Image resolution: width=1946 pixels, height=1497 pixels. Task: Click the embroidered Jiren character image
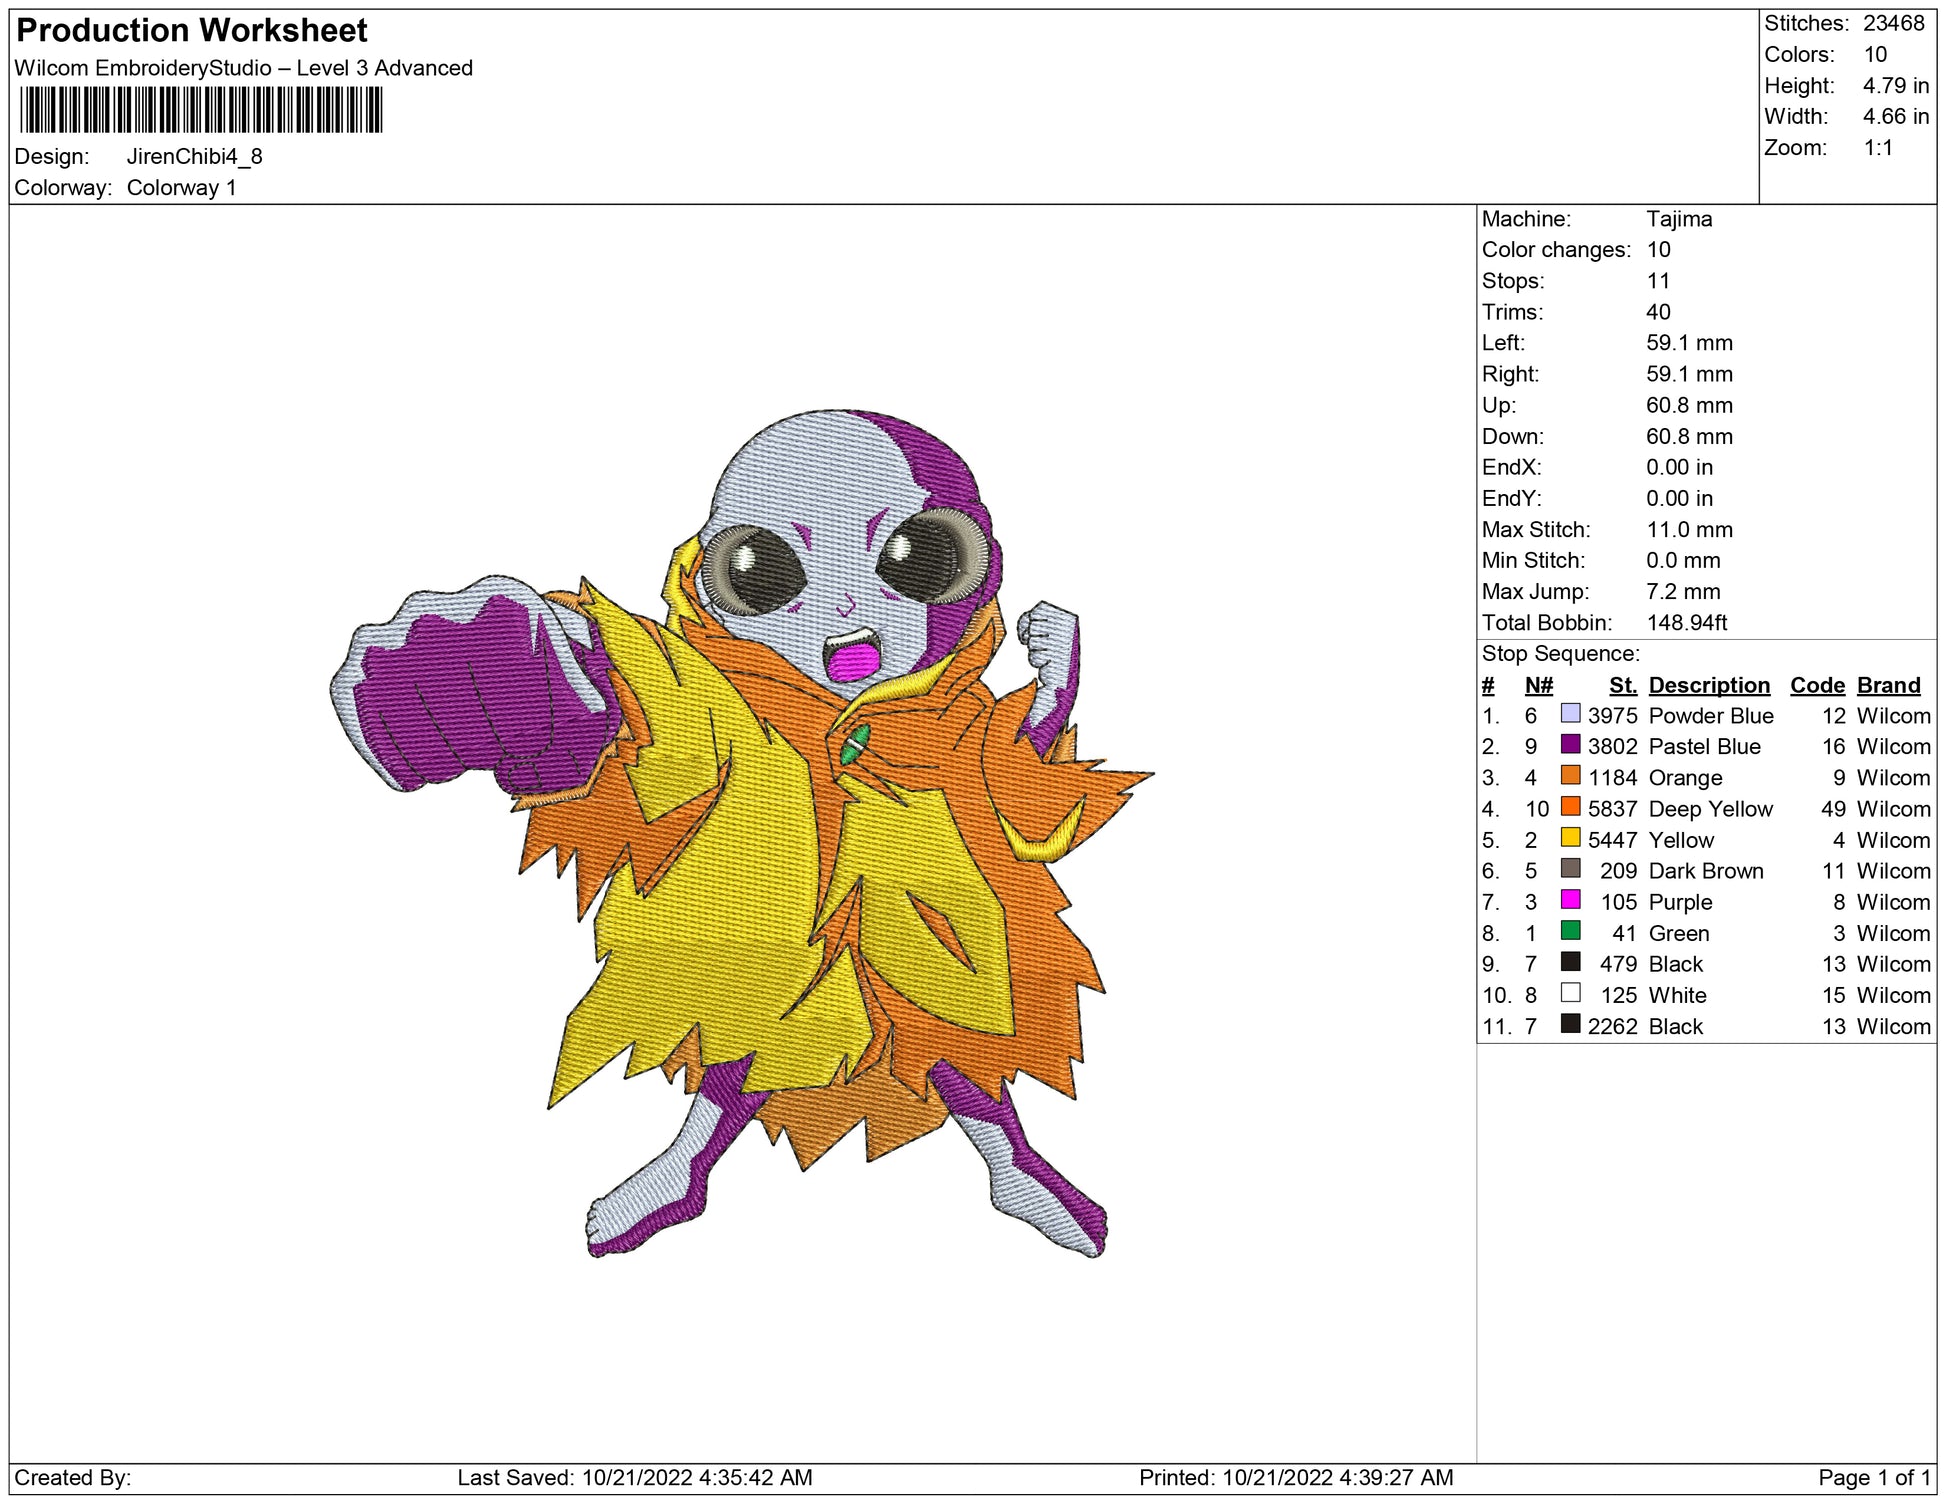[x=740, y=835]
